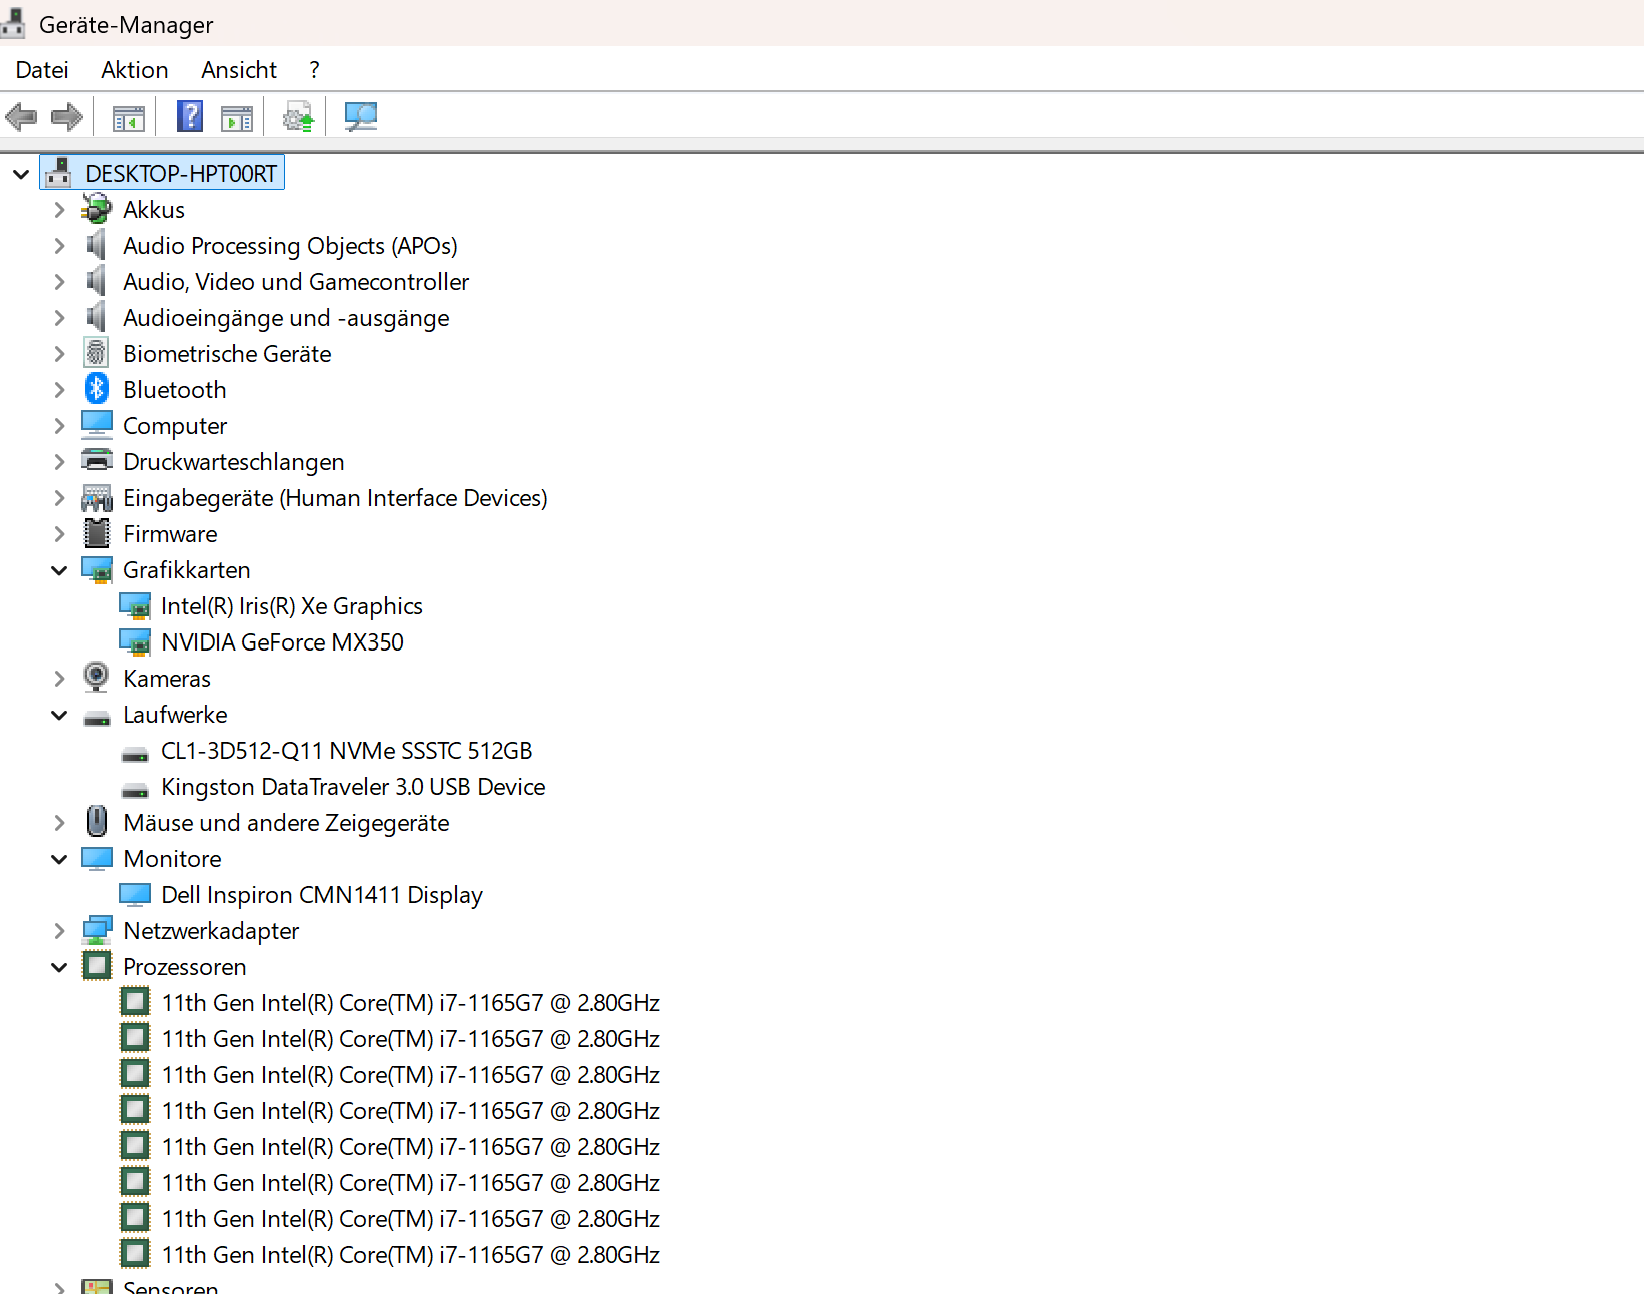Select the Netzwerkadapter category label
The image size is (1644, 1294).
click(211, 931)
